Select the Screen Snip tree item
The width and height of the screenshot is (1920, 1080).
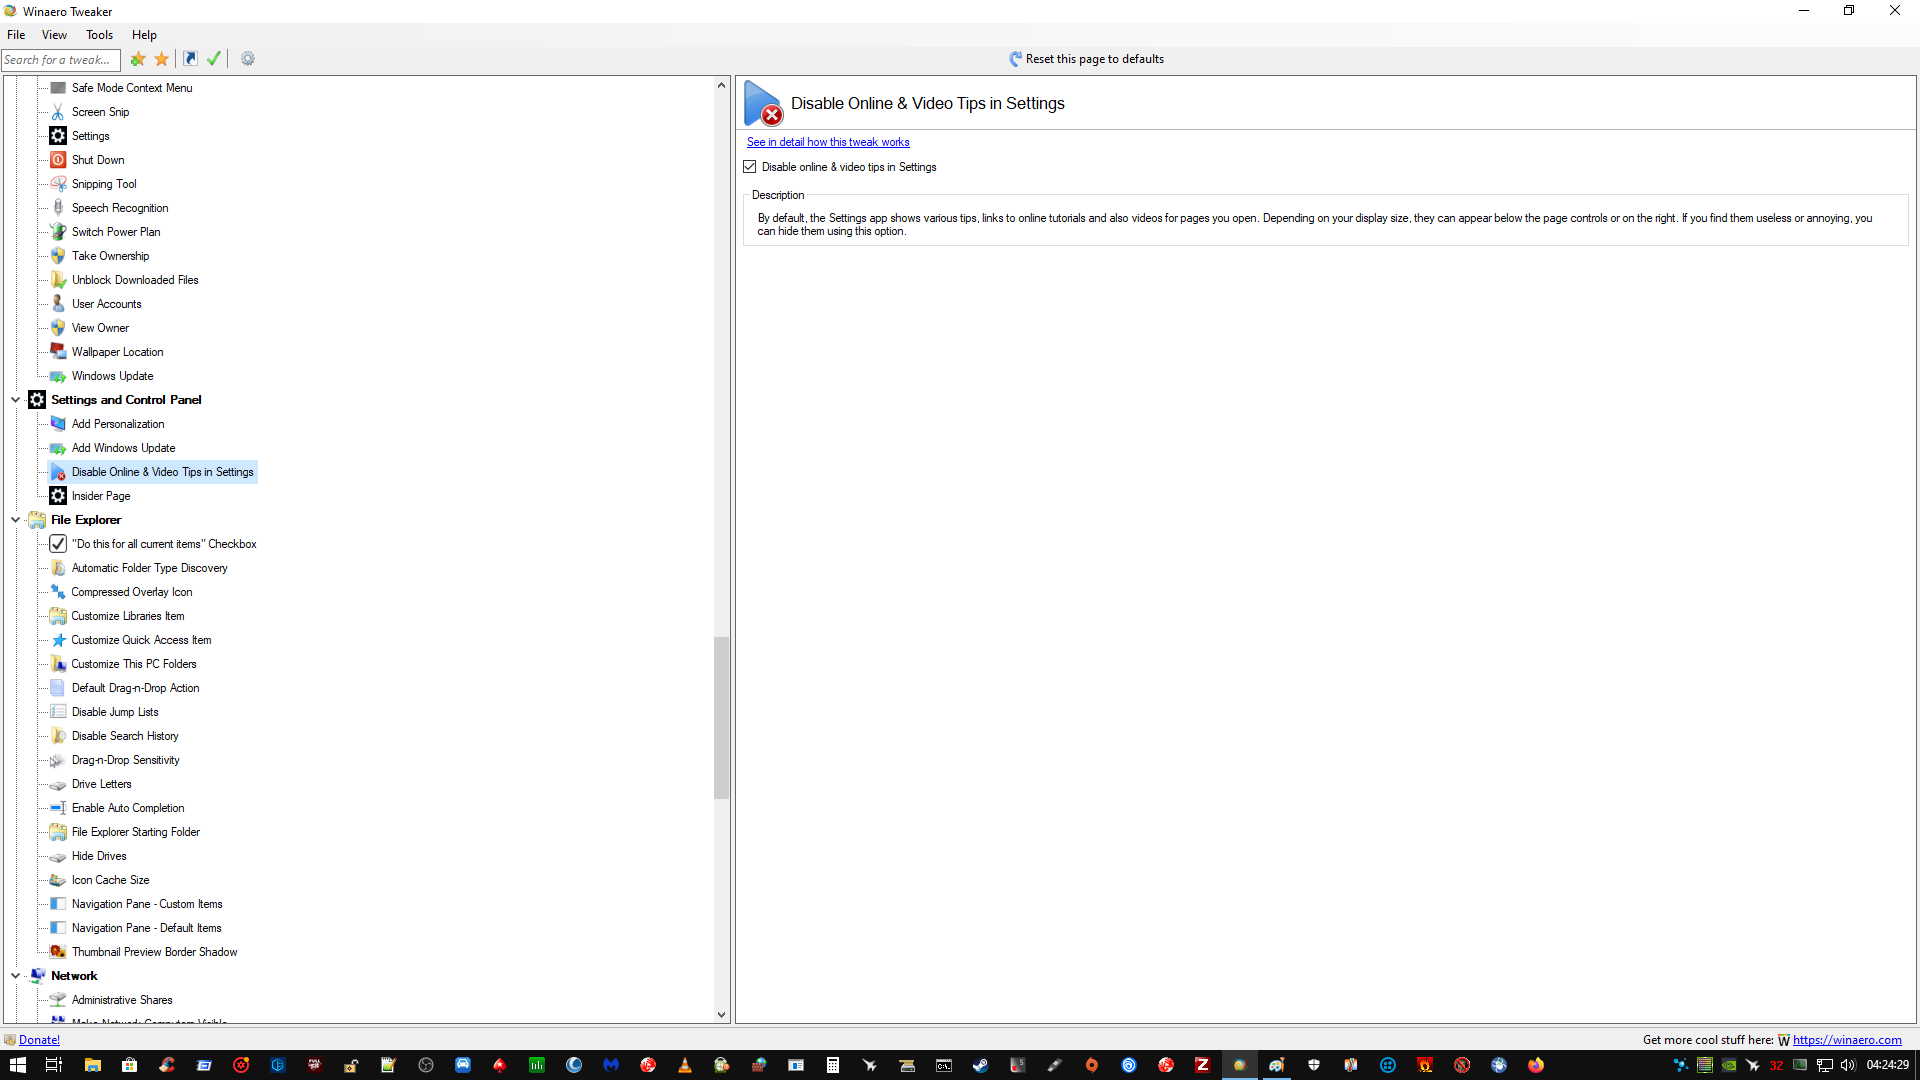point(100,112)
